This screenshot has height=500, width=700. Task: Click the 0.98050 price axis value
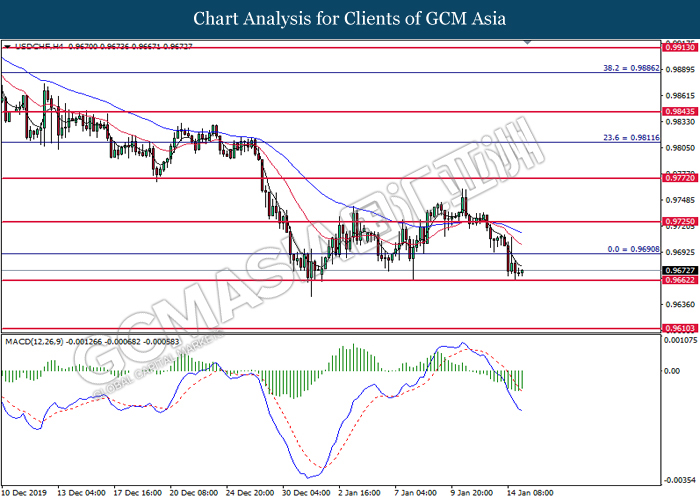tap(680, 148)
